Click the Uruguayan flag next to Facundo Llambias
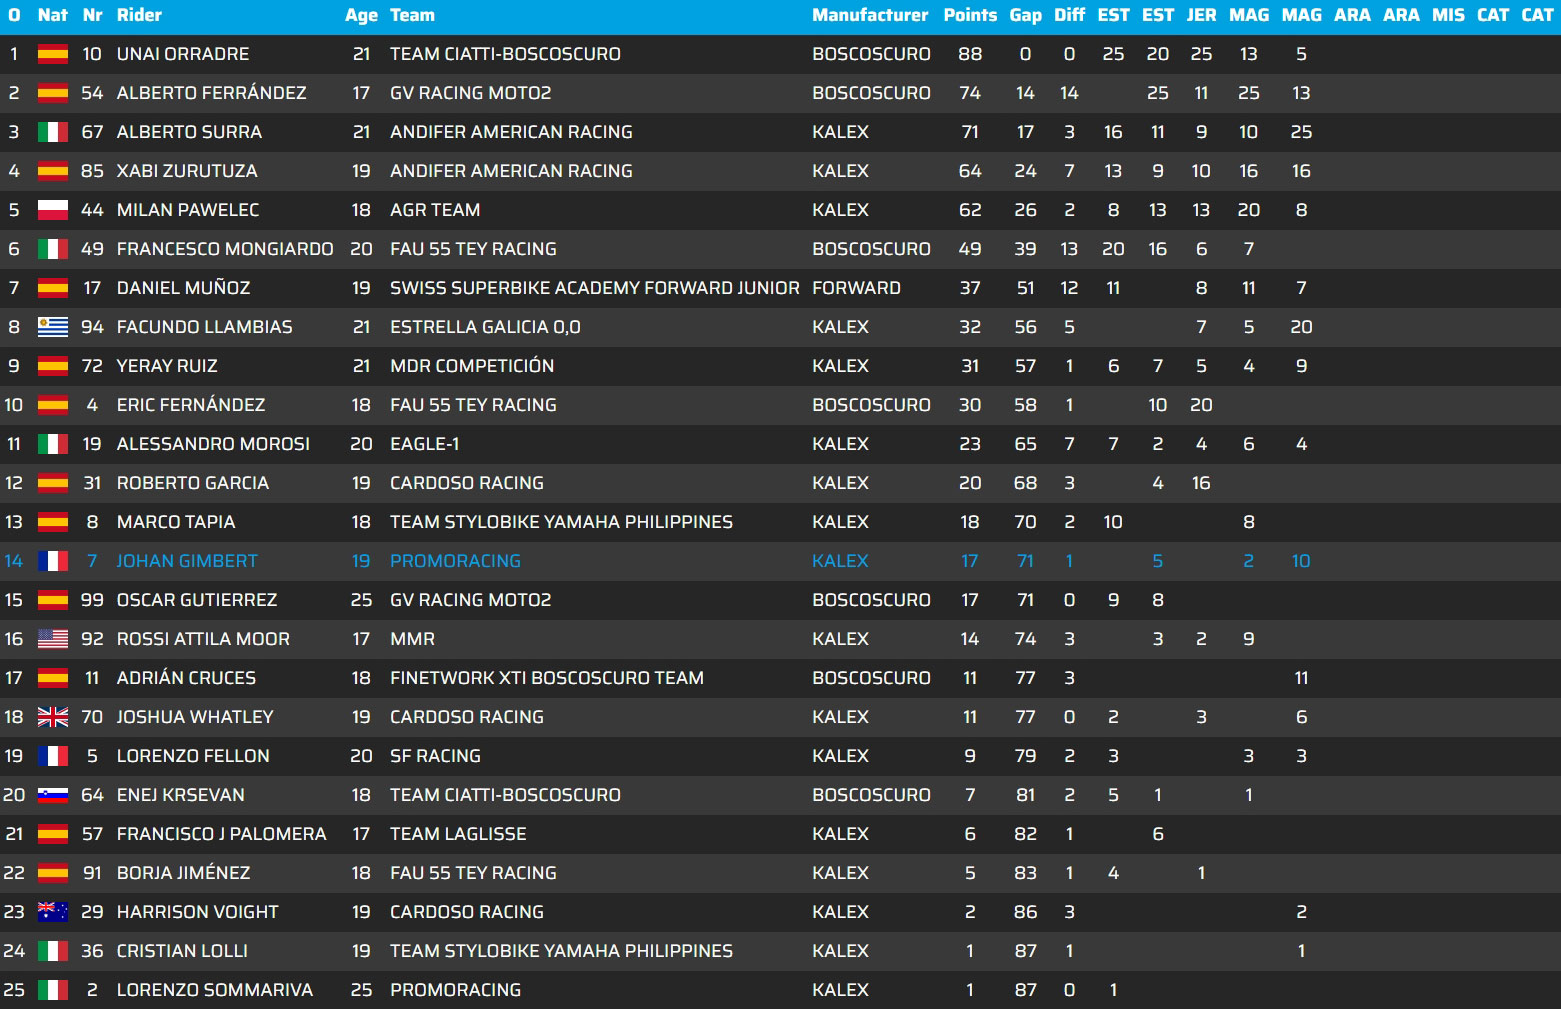 [52, 327]
